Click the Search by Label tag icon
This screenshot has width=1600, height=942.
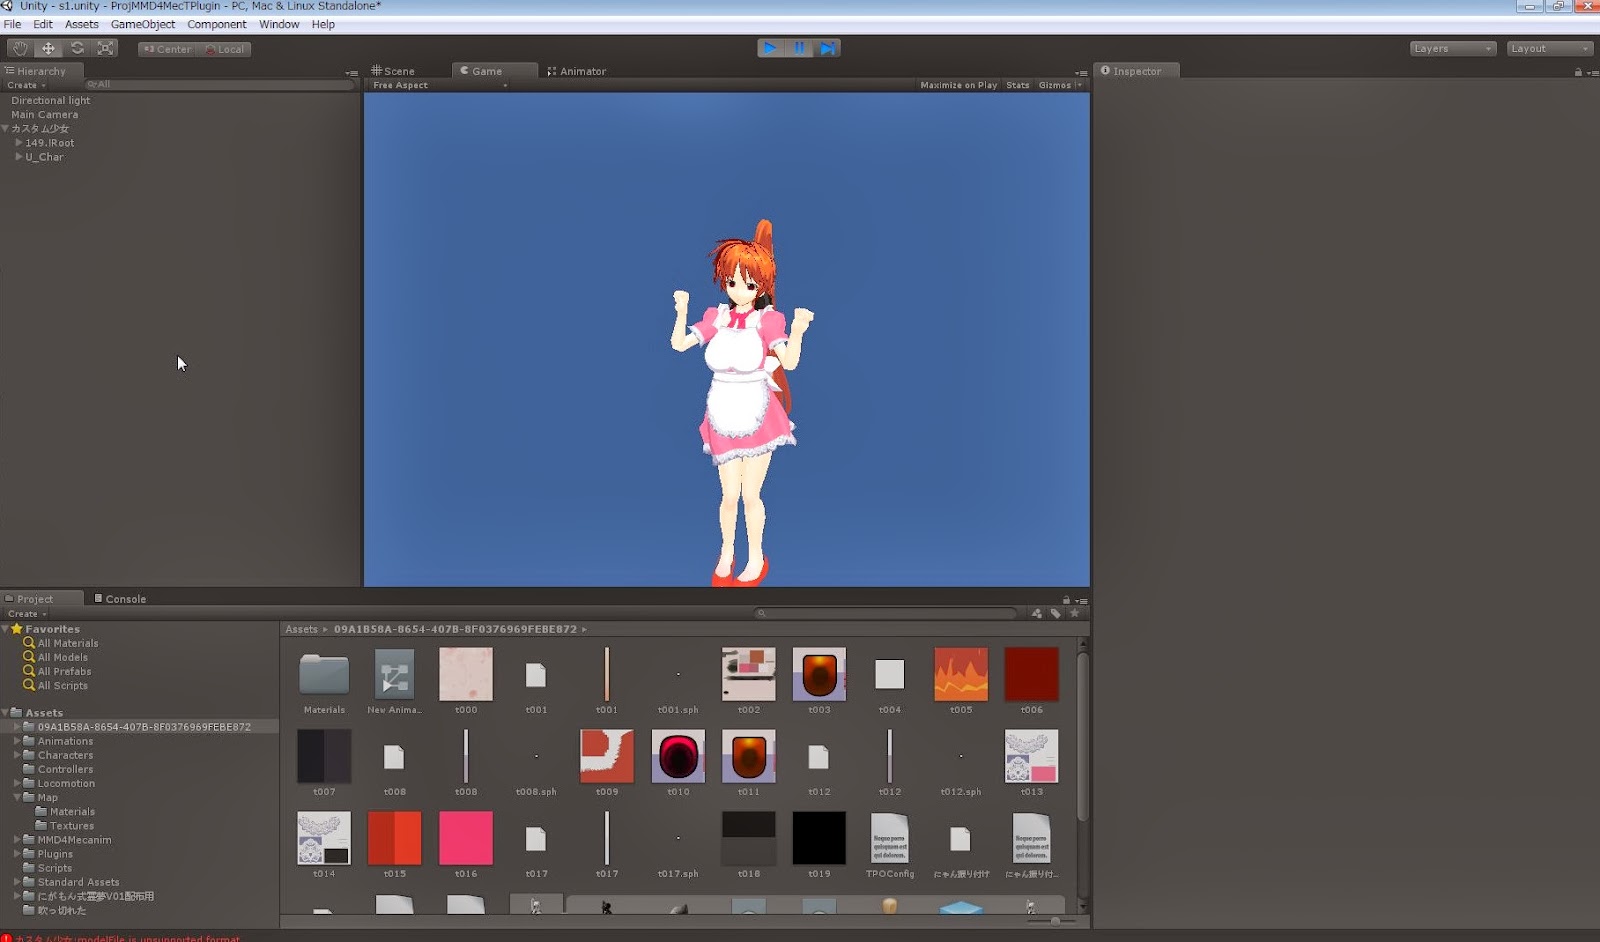tap(1056, 614)
